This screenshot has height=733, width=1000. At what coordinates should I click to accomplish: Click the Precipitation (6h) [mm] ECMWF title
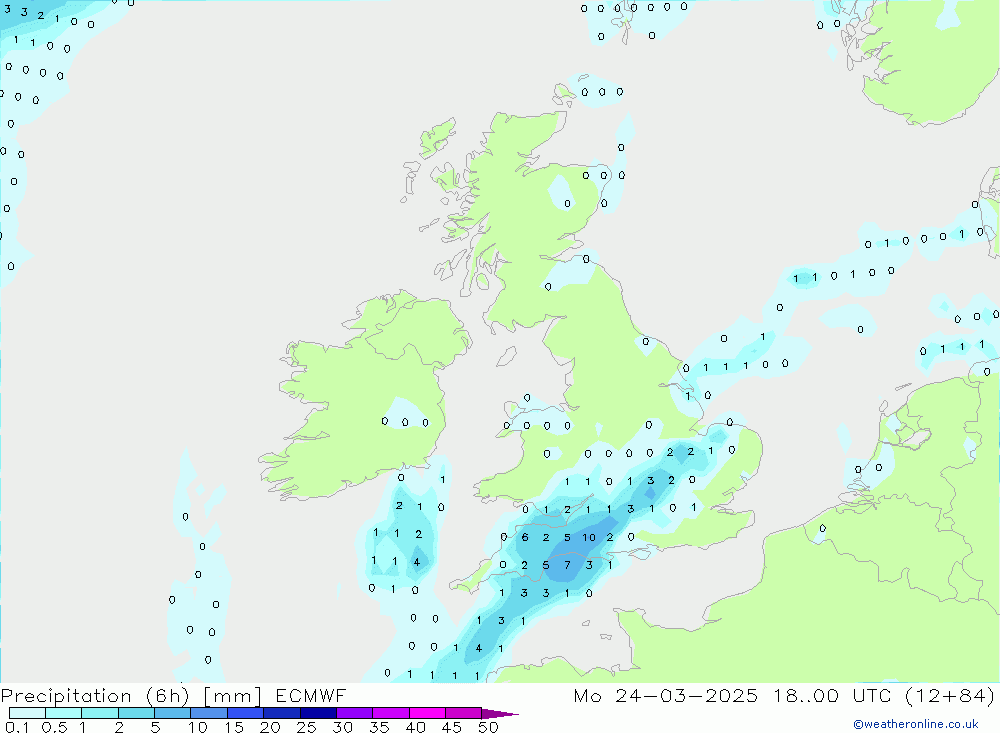173,695
